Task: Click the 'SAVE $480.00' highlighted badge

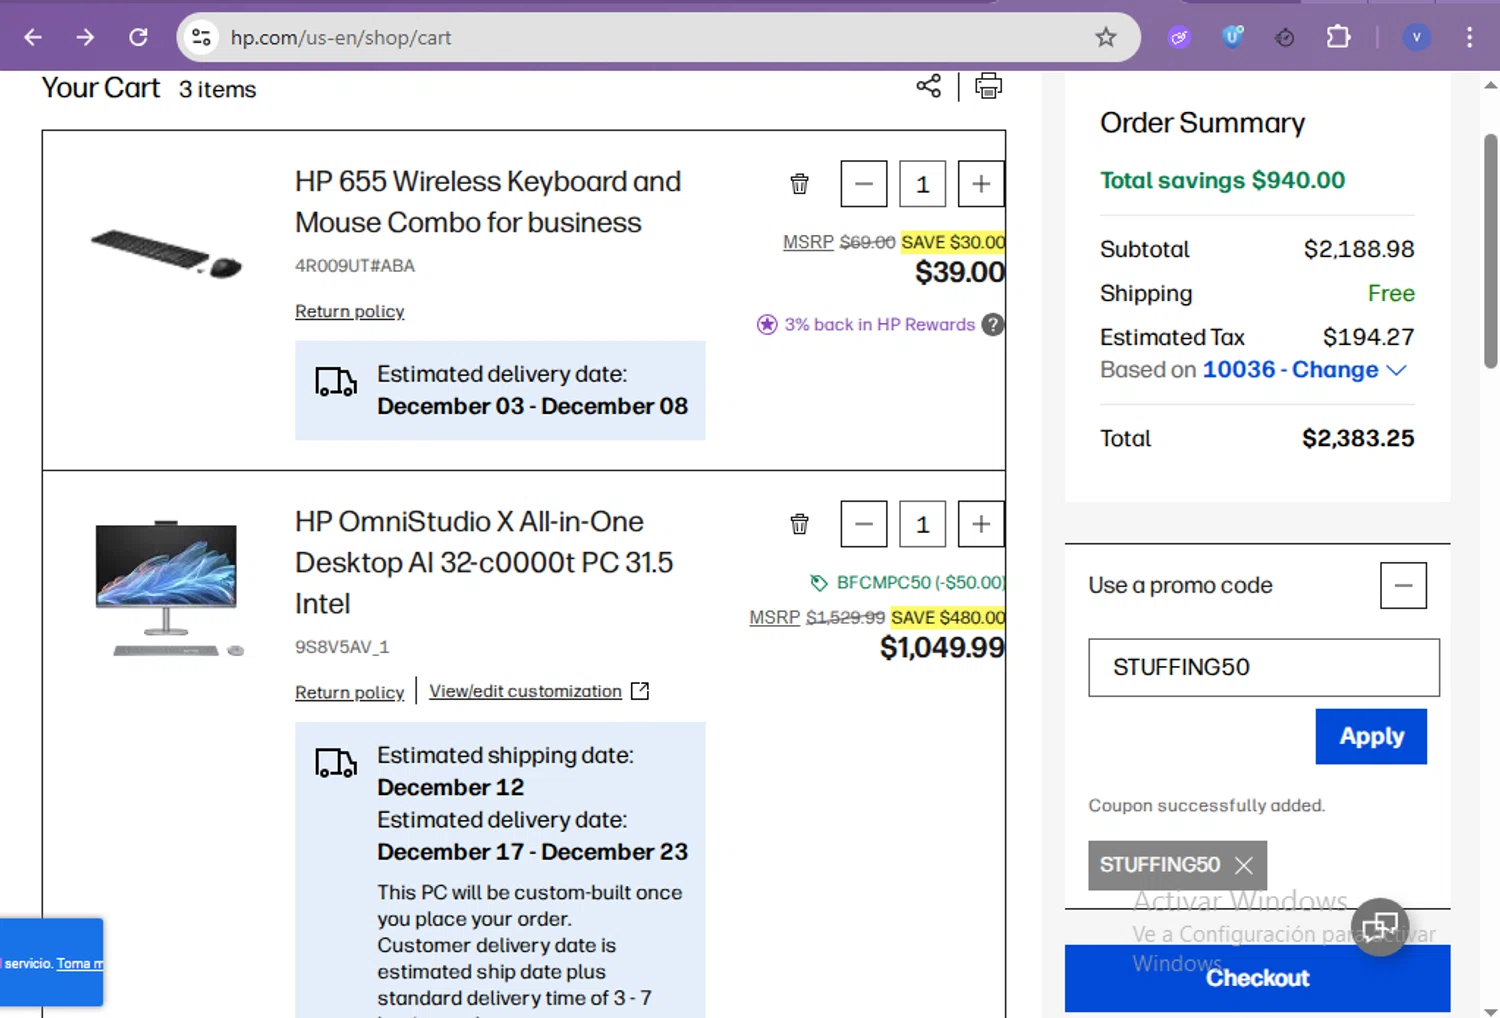Action: [948, 618]
